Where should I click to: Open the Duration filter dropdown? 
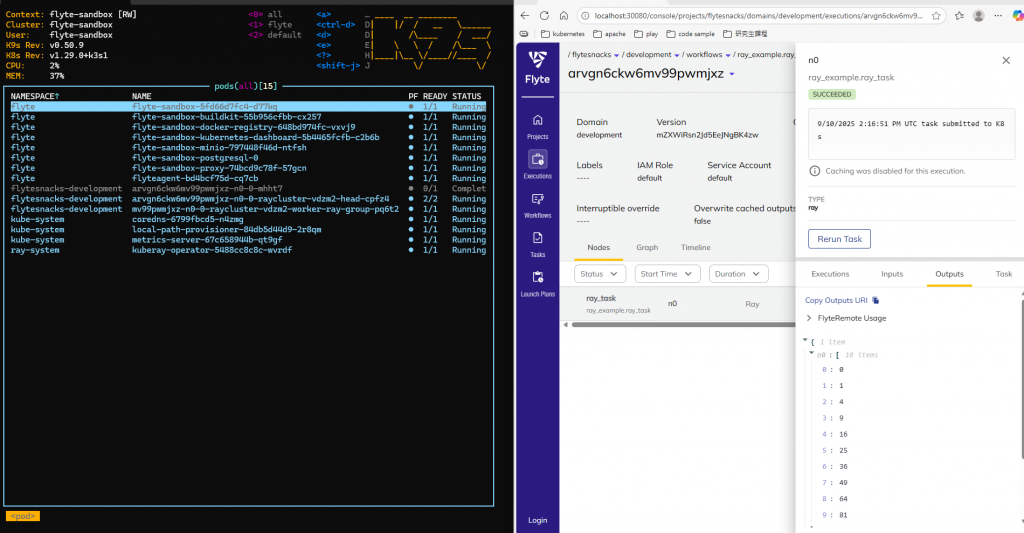coord(738,274)
